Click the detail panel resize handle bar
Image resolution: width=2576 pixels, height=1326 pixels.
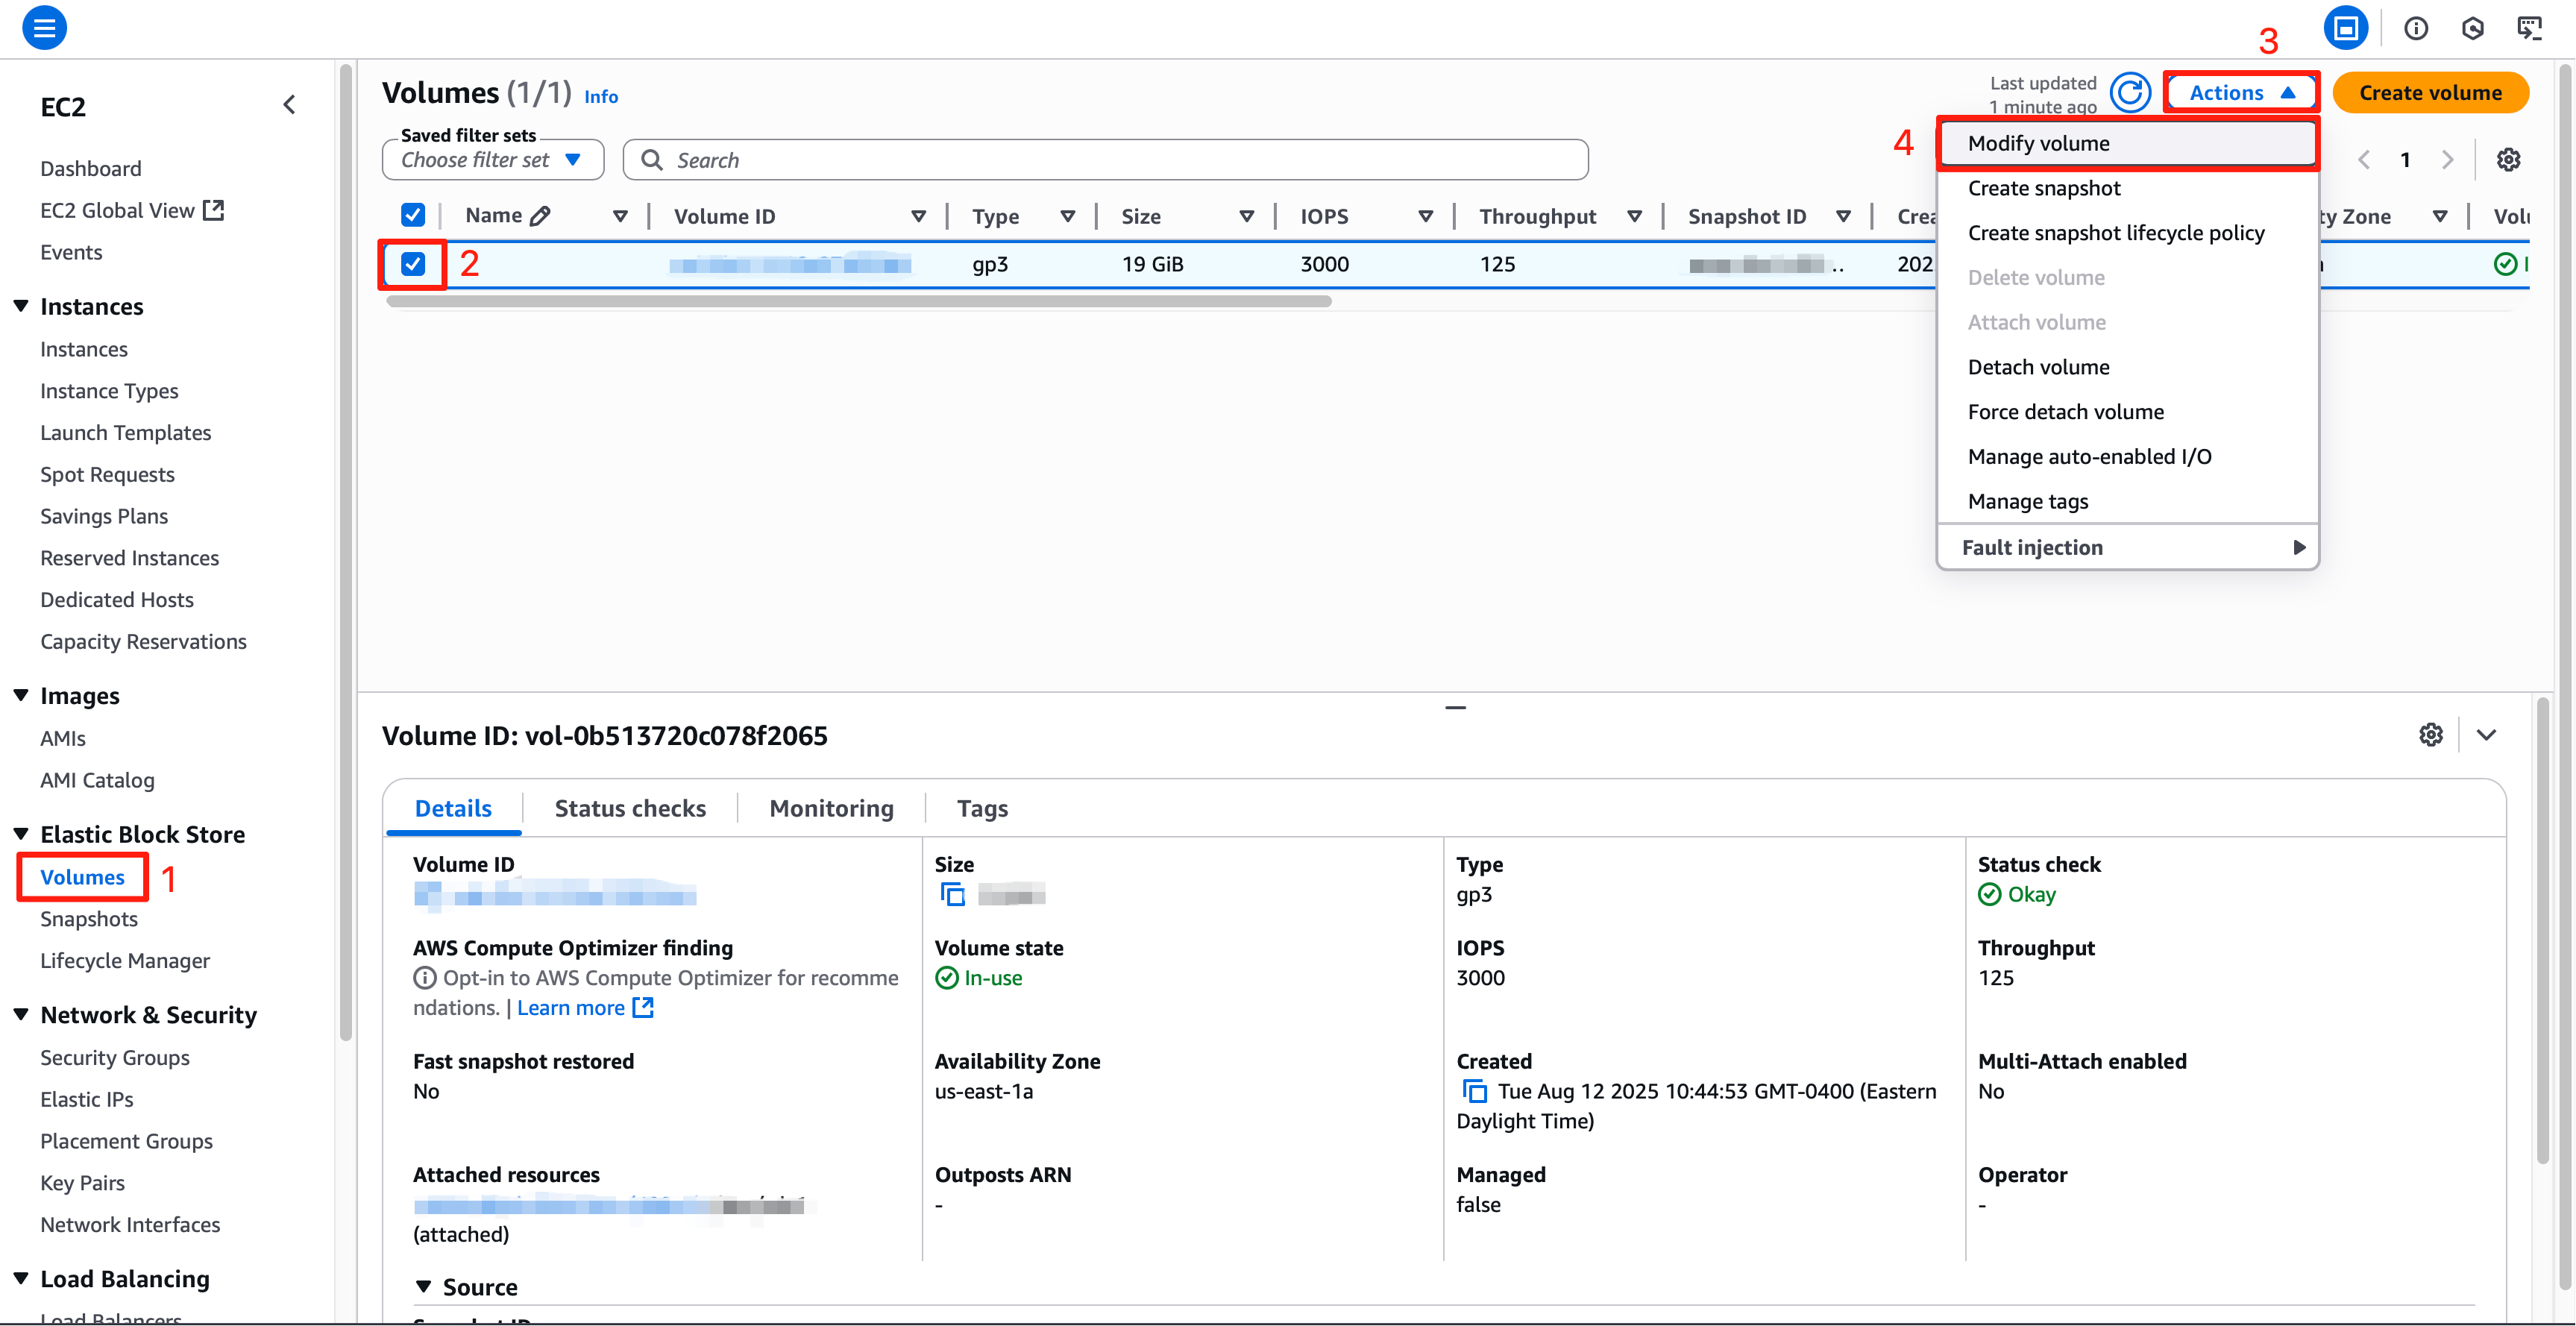pyautogui.click(x=1455, y=708)
